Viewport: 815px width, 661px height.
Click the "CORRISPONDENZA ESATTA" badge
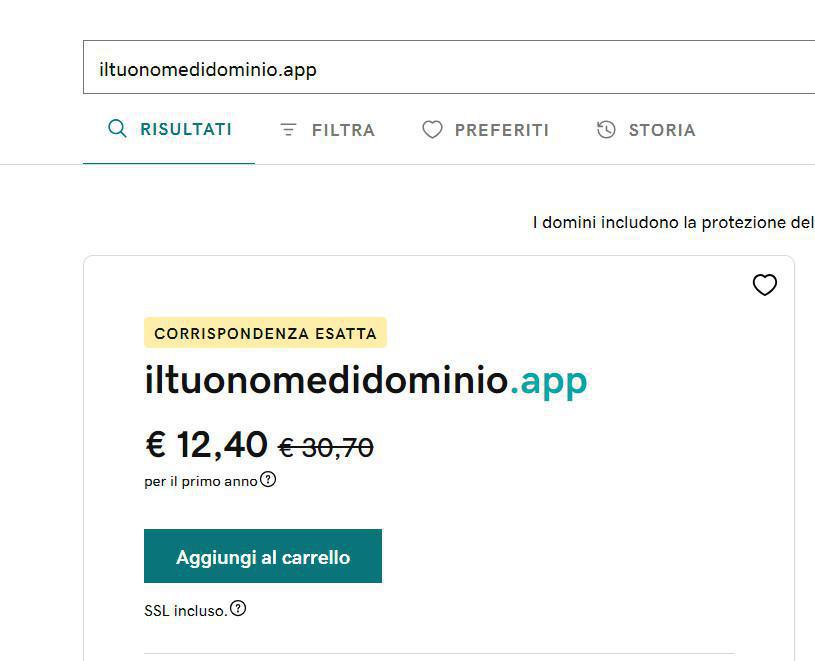pyautogui.click(x=265, y=333)
